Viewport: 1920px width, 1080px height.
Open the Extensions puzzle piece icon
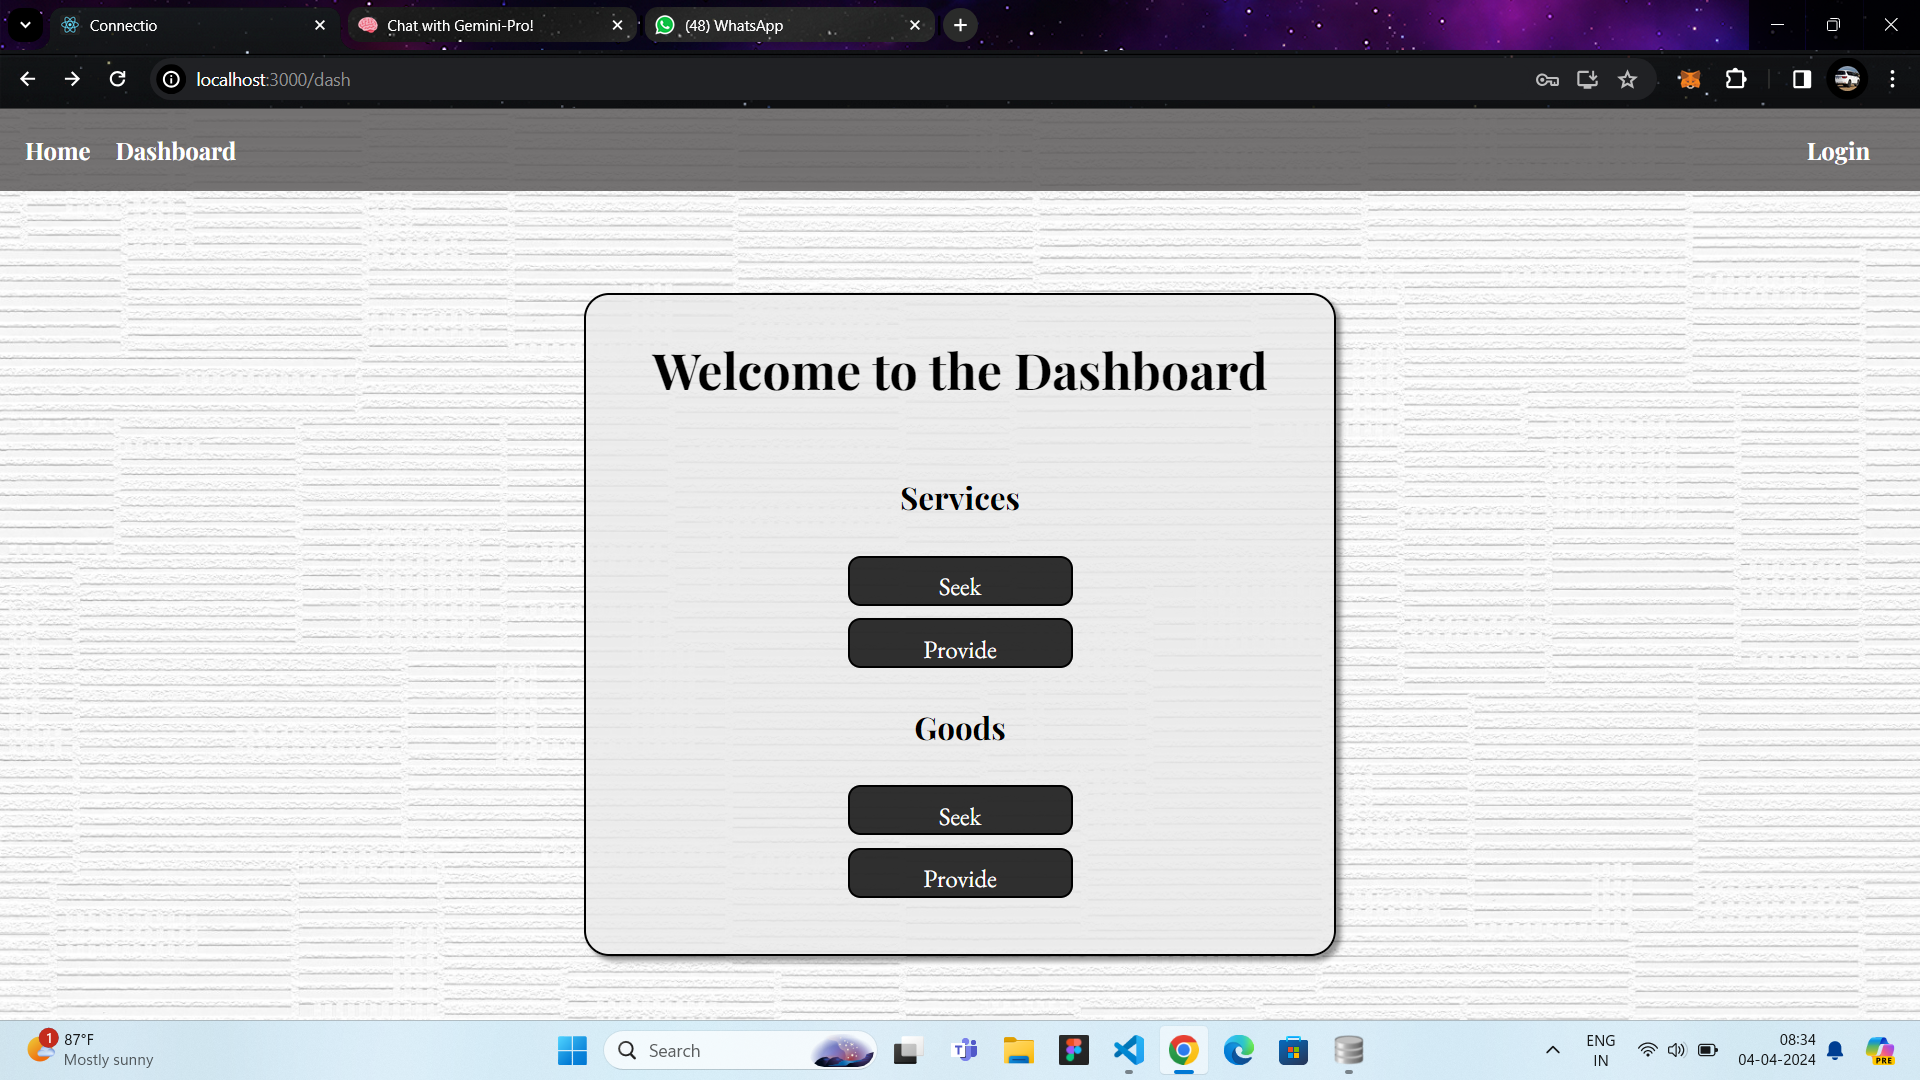point(1736,79)
